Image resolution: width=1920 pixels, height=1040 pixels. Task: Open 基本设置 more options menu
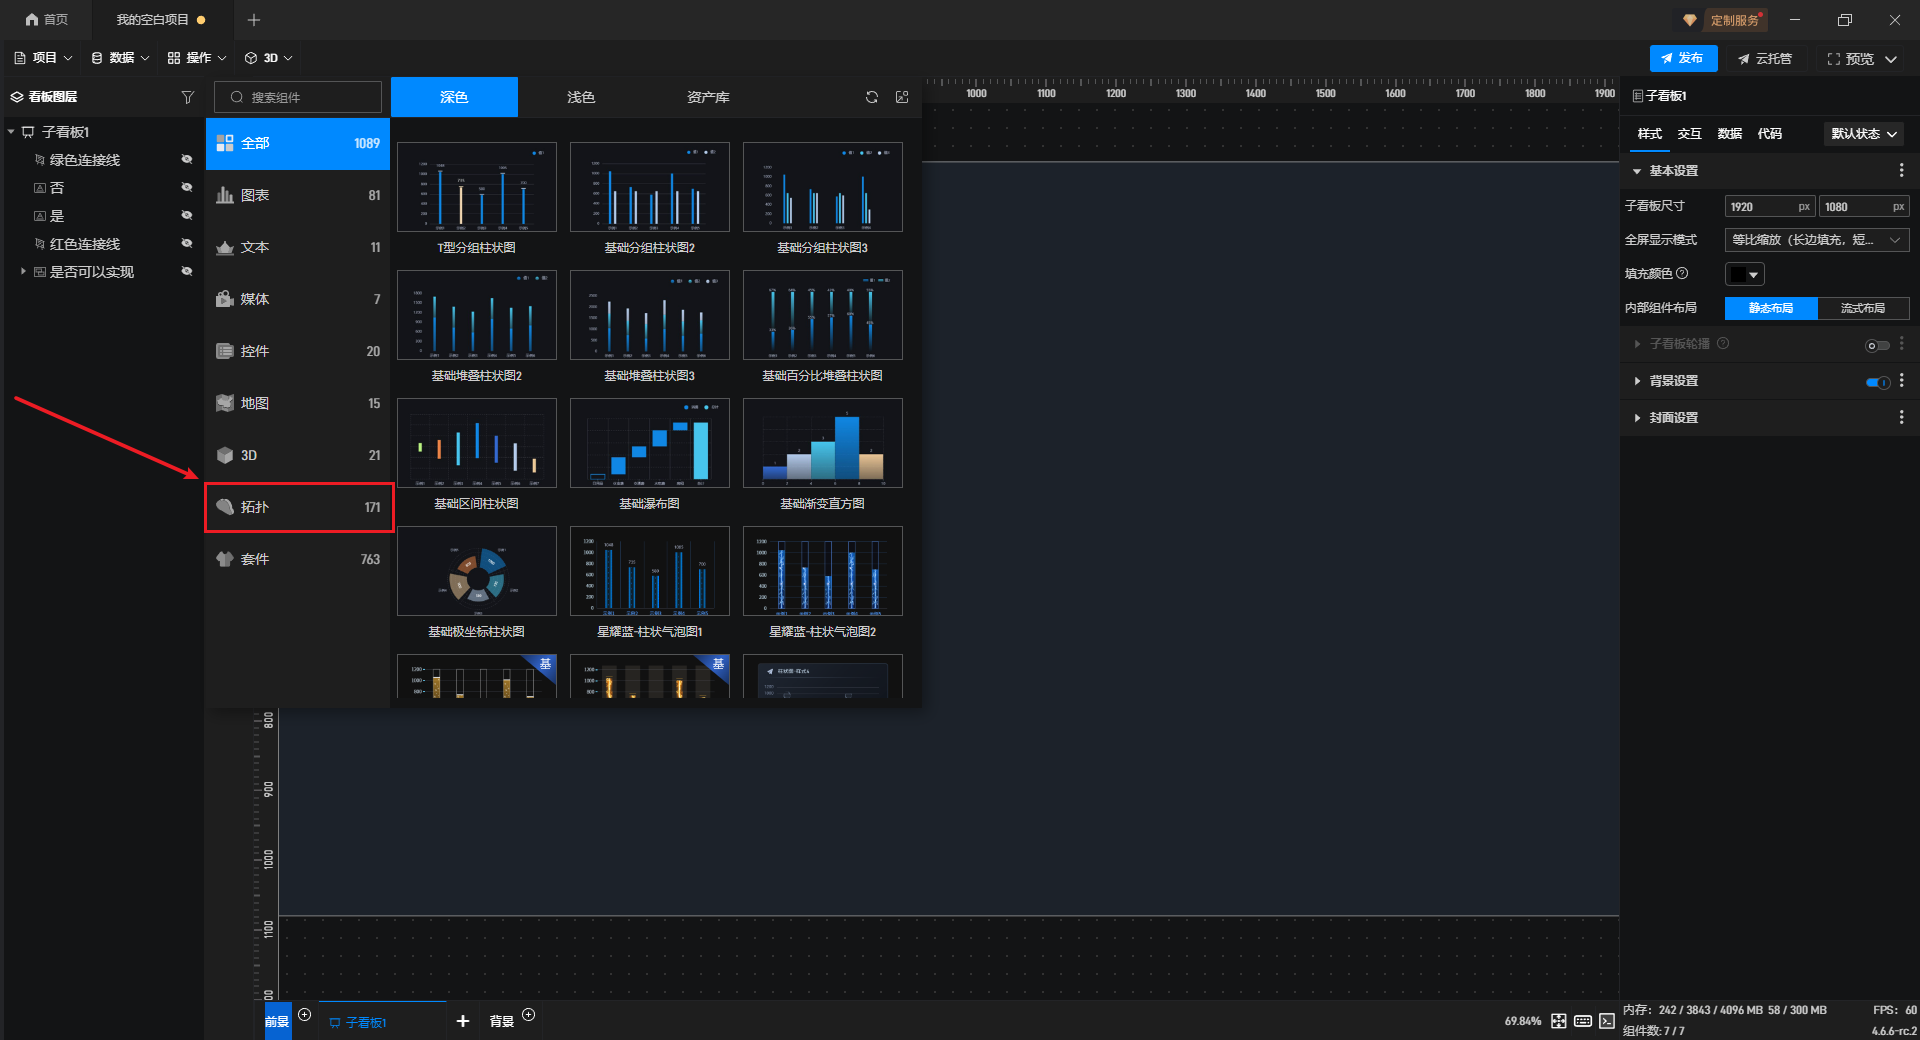point(1901,171)
